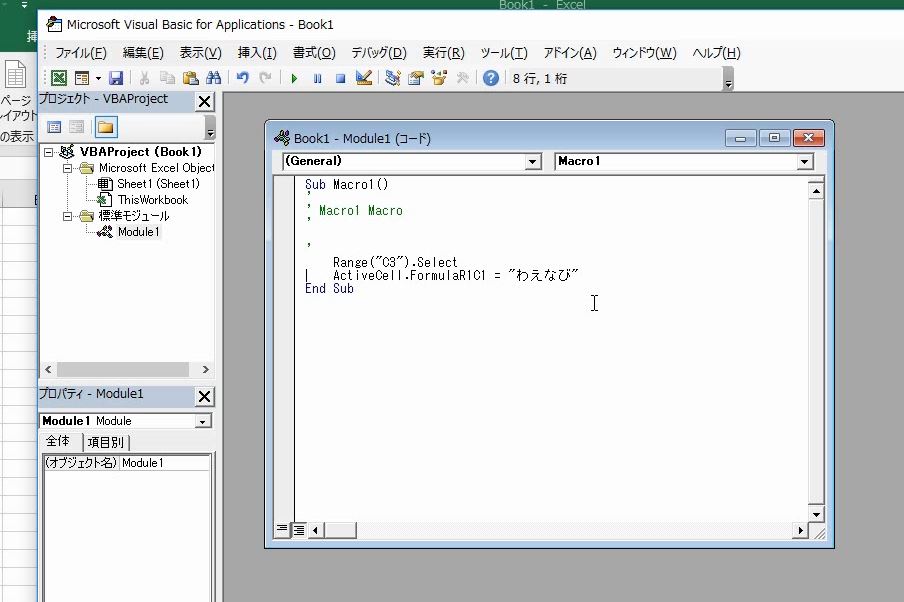Click the Paste clipboard icon
904x602 pixels.
point(190,78)
